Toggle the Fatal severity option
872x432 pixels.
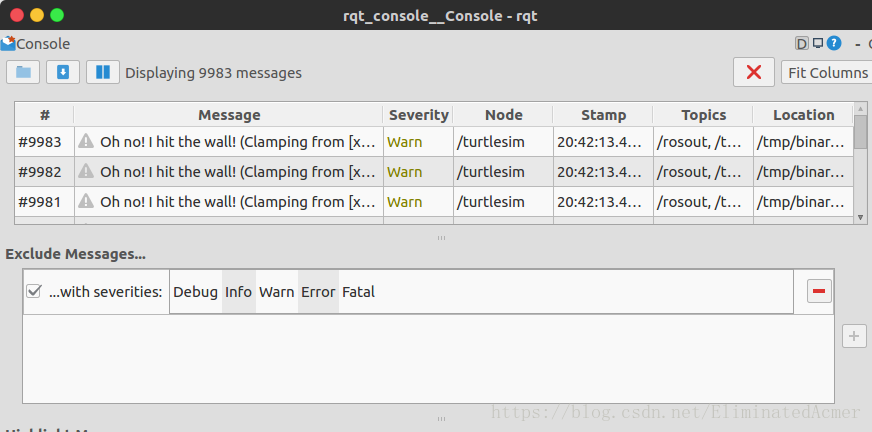(358, 292)
